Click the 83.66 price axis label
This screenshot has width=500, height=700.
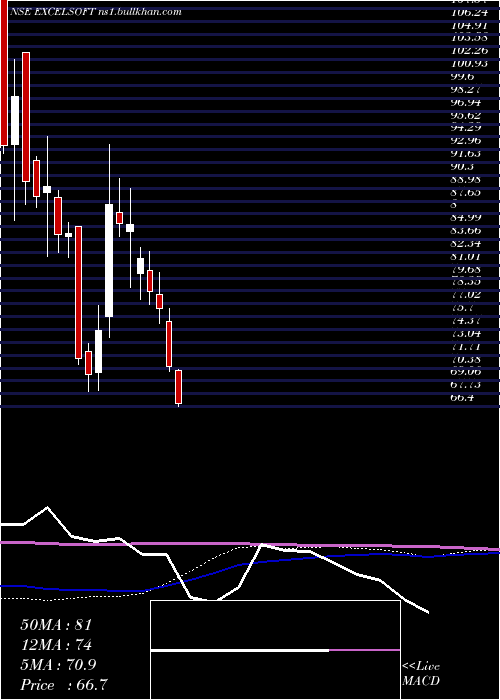pos(466,231)
